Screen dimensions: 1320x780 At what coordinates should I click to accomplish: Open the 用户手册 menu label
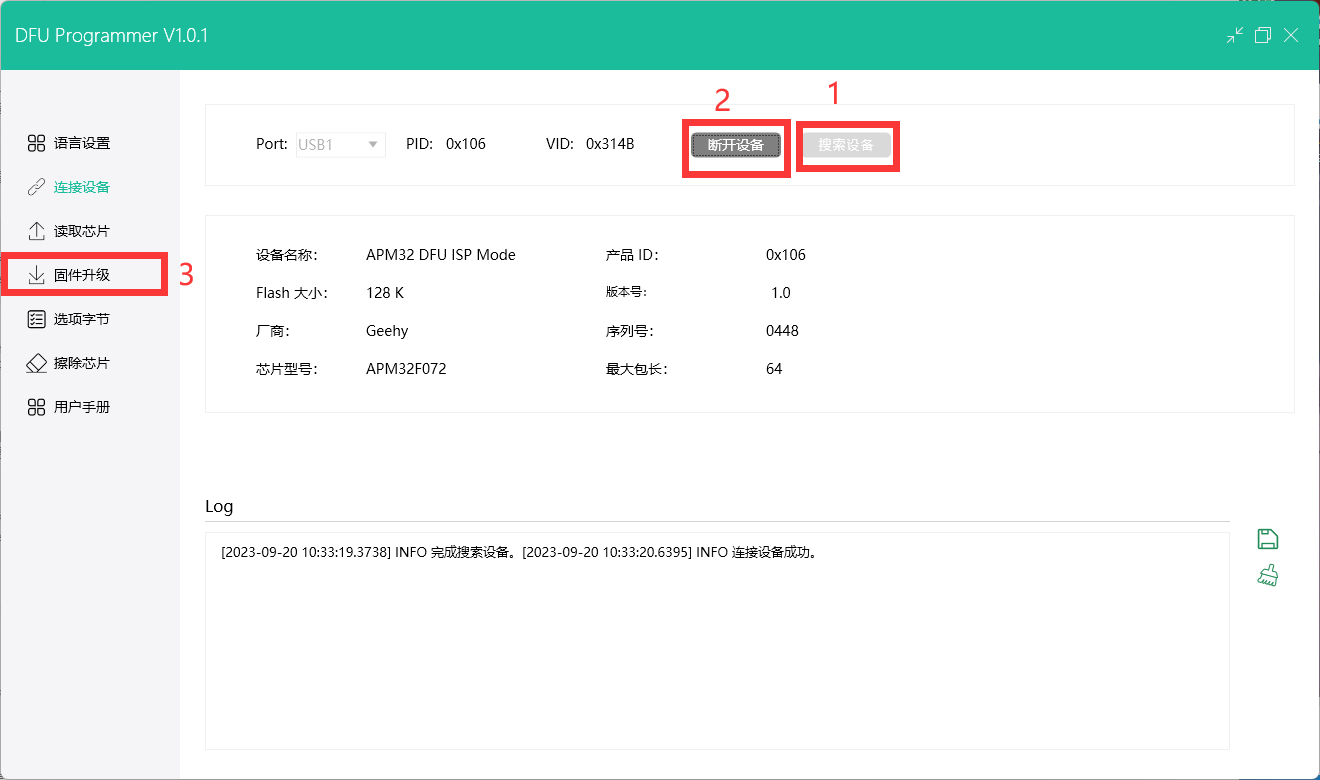point(82,407)
